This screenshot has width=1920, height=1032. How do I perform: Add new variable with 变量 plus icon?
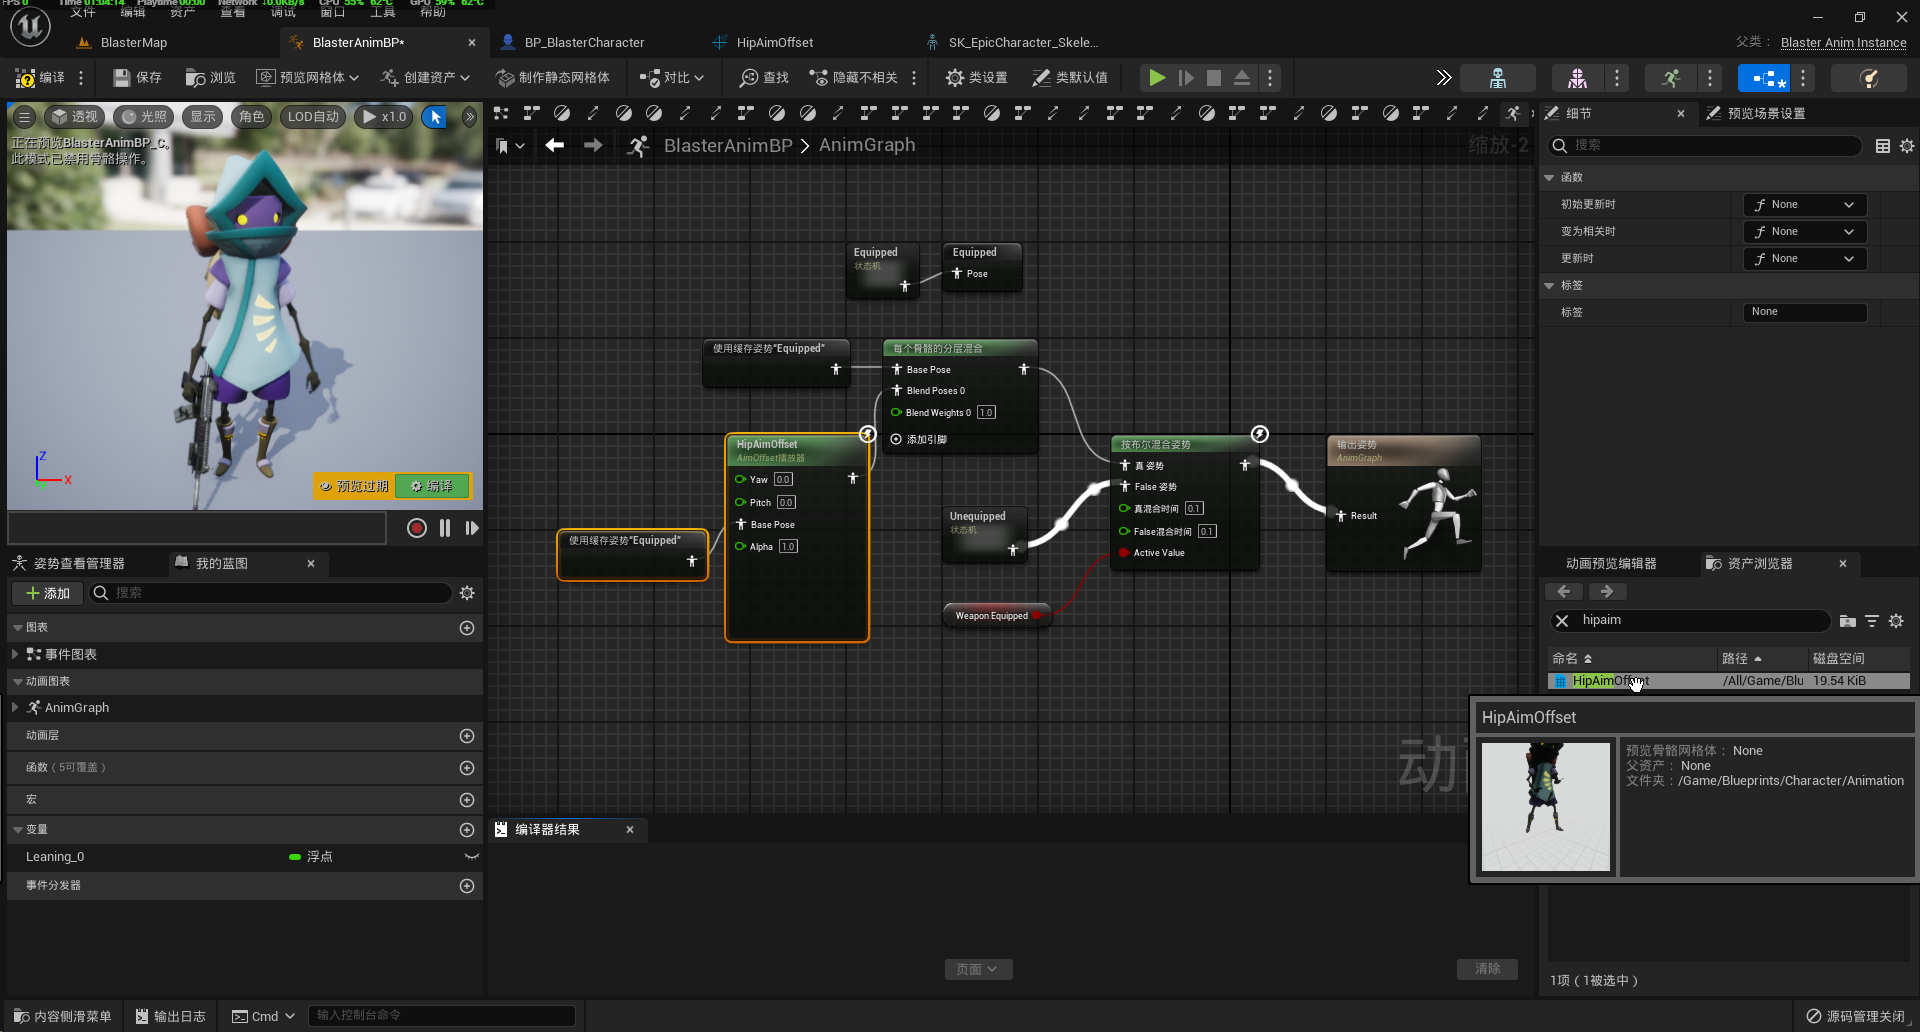(467, 830)
